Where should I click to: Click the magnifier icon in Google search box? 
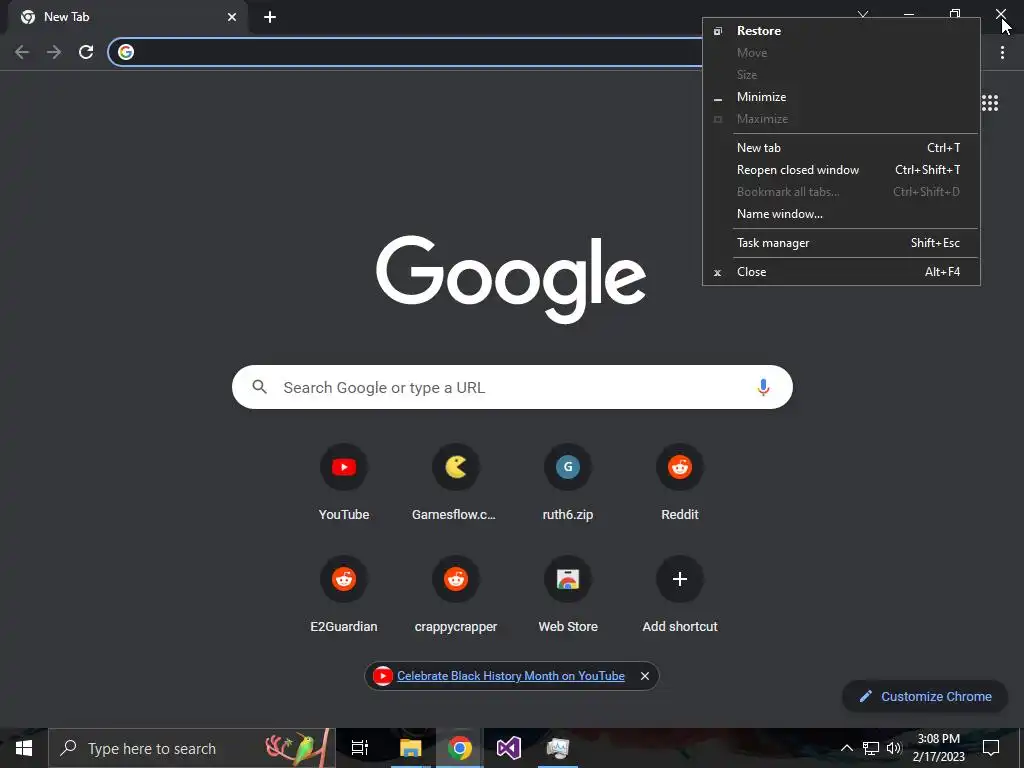(259, 387)
